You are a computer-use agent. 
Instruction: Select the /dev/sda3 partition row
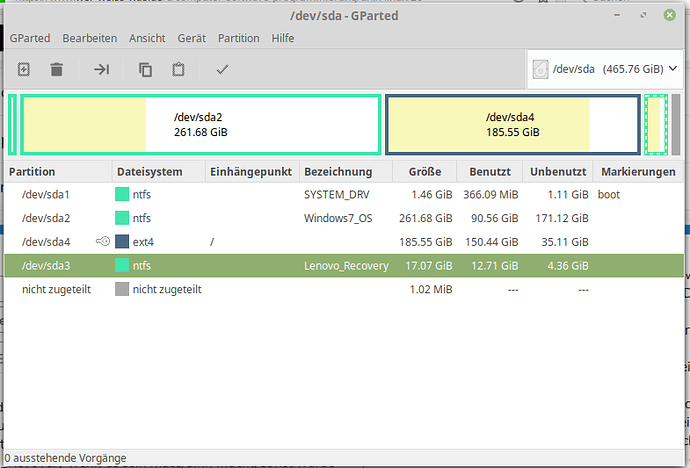click(x=344, y=265)
